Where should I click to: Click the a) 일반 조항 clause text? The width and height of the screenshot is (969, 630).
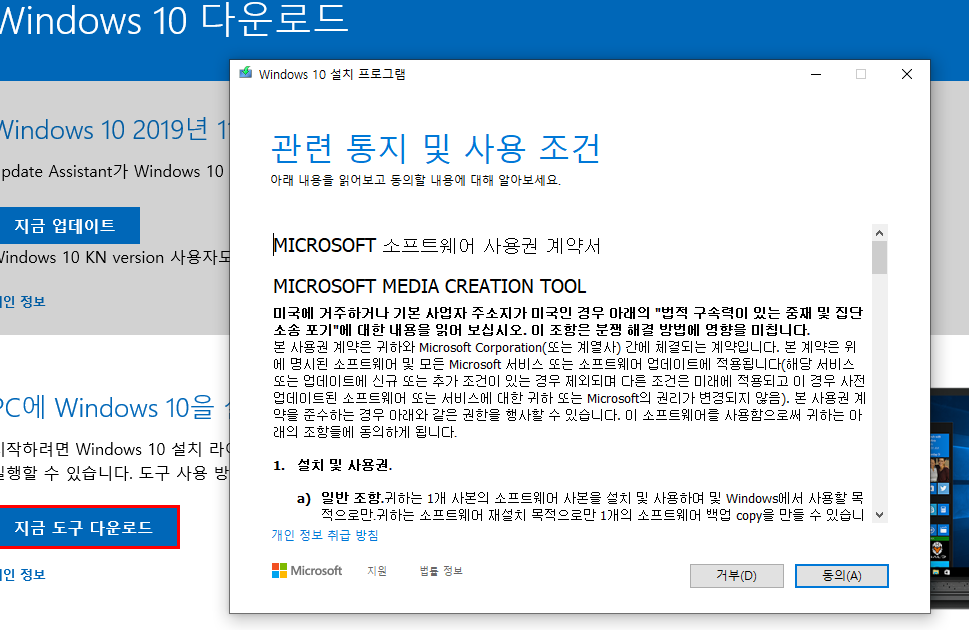pos(580,506)
